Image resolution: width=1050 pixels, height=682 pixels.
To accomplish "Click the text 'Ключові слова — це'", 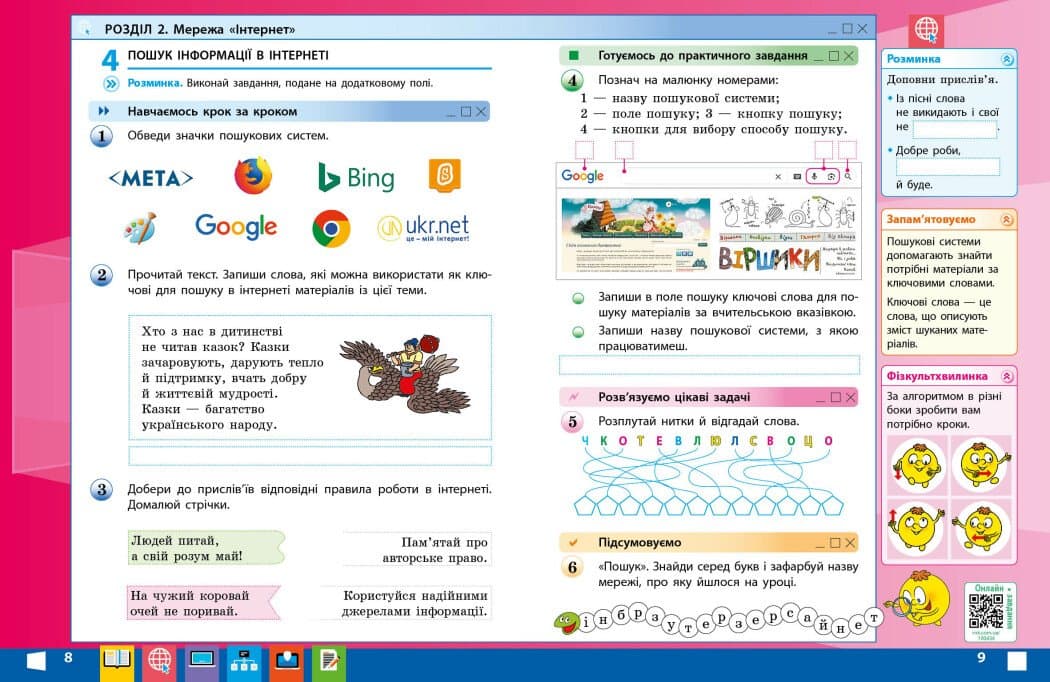I will [x=938, y=302].
